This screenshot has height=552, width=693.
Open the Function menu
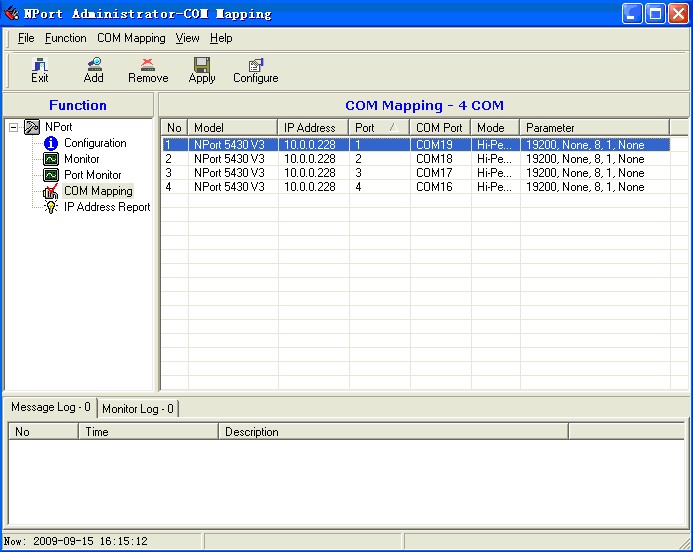coord(65,38)
